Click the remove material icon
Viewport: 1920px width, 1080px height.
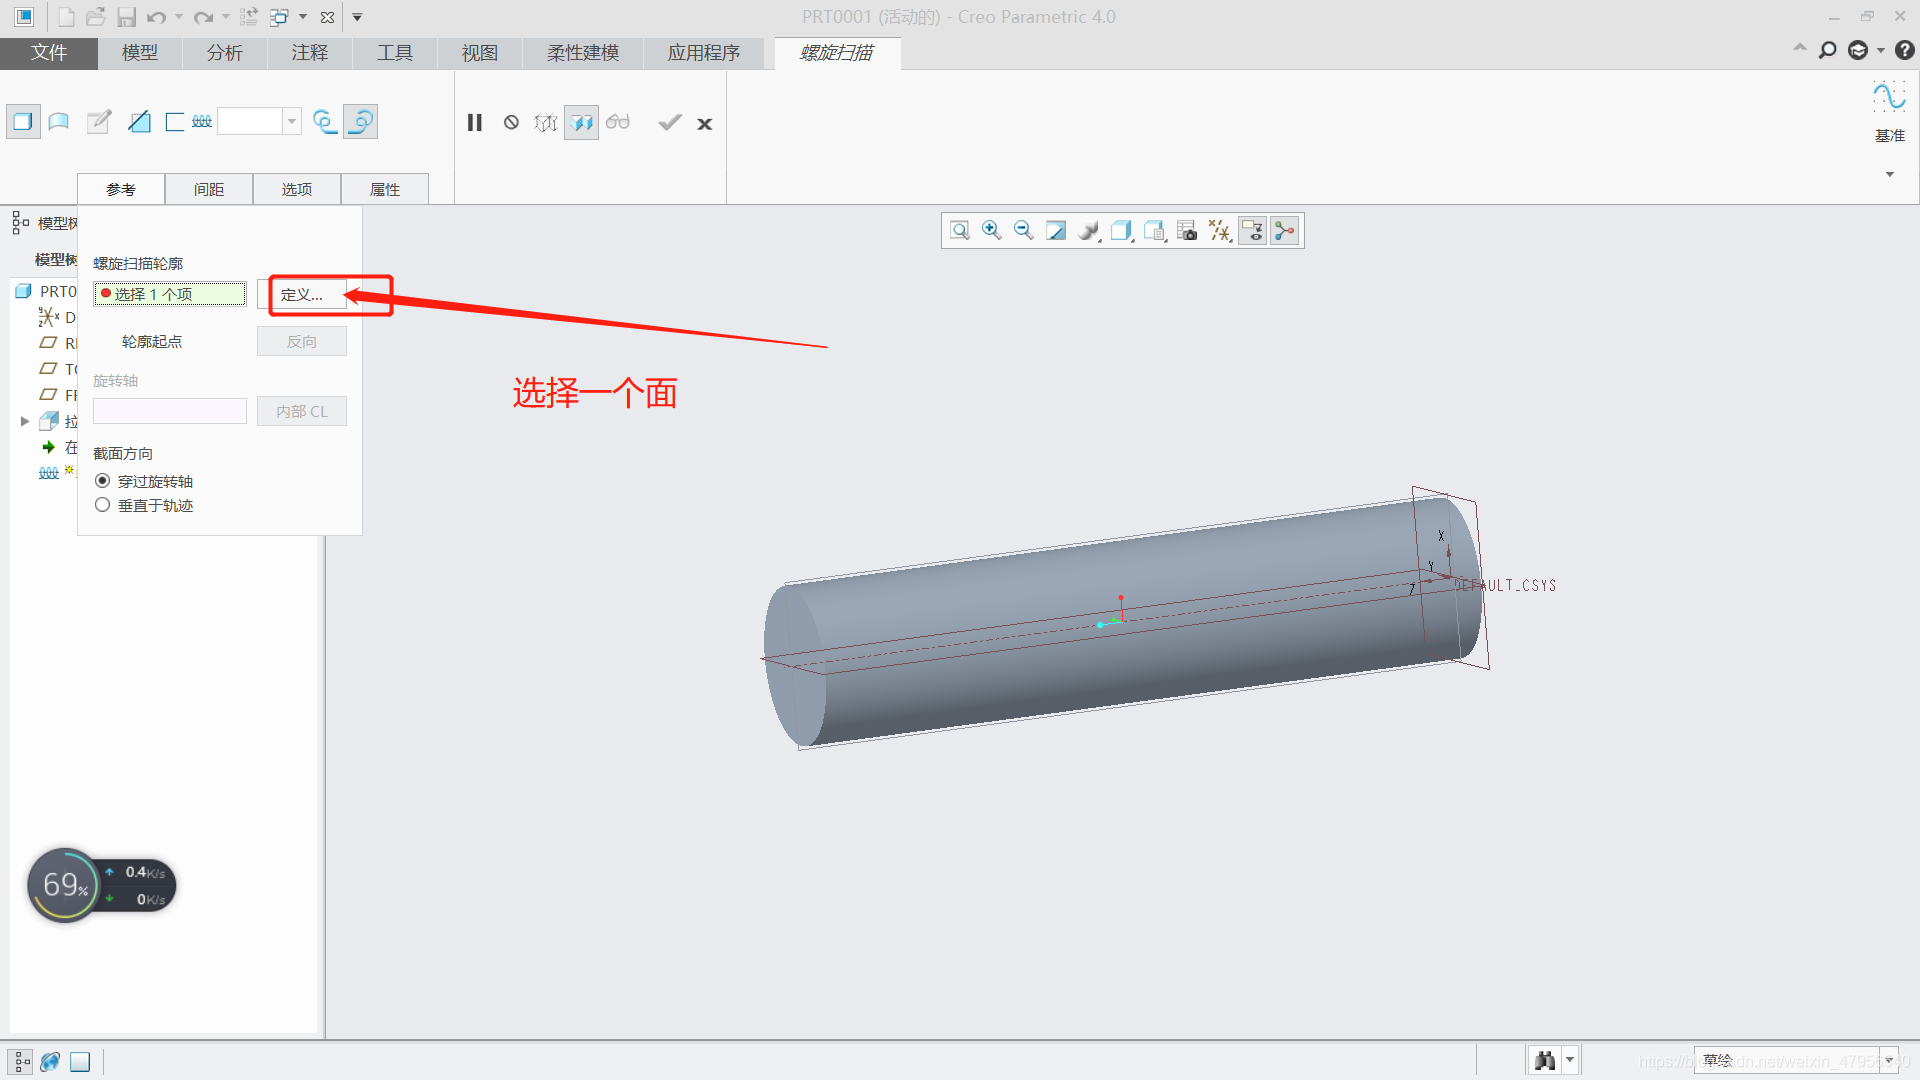(x=139, y=122)
